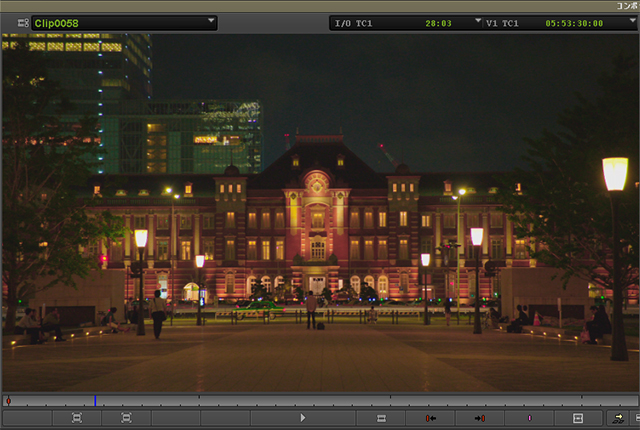Click the Mark Clip button
This screenshot has height=430, width=640.
coord(381,418)
